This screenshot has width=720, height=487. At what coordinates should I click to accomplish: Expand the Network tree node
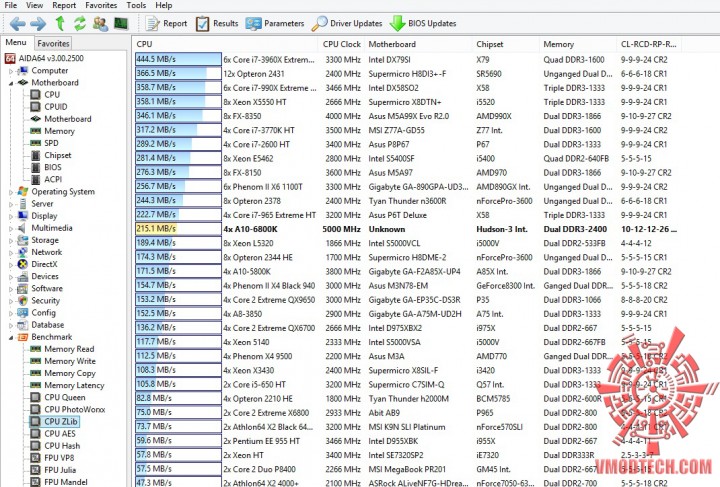(11, 252)
